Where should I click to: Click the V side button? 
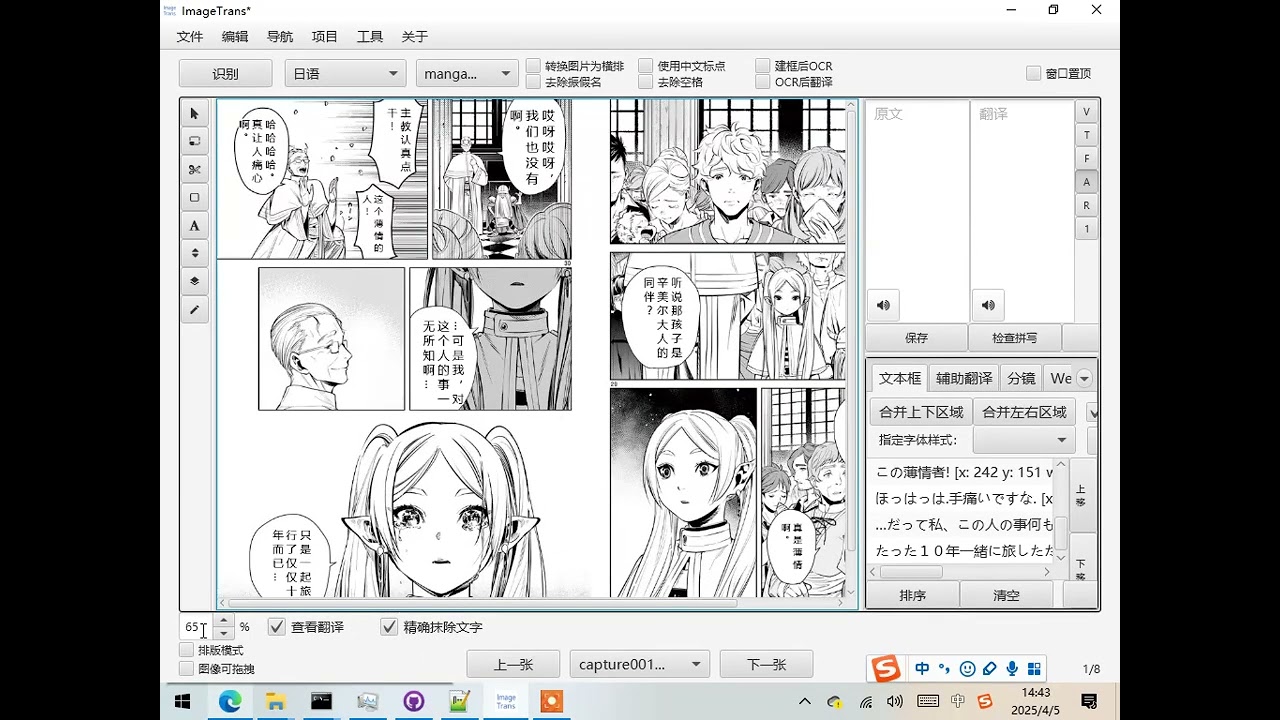coord(1086,111)
